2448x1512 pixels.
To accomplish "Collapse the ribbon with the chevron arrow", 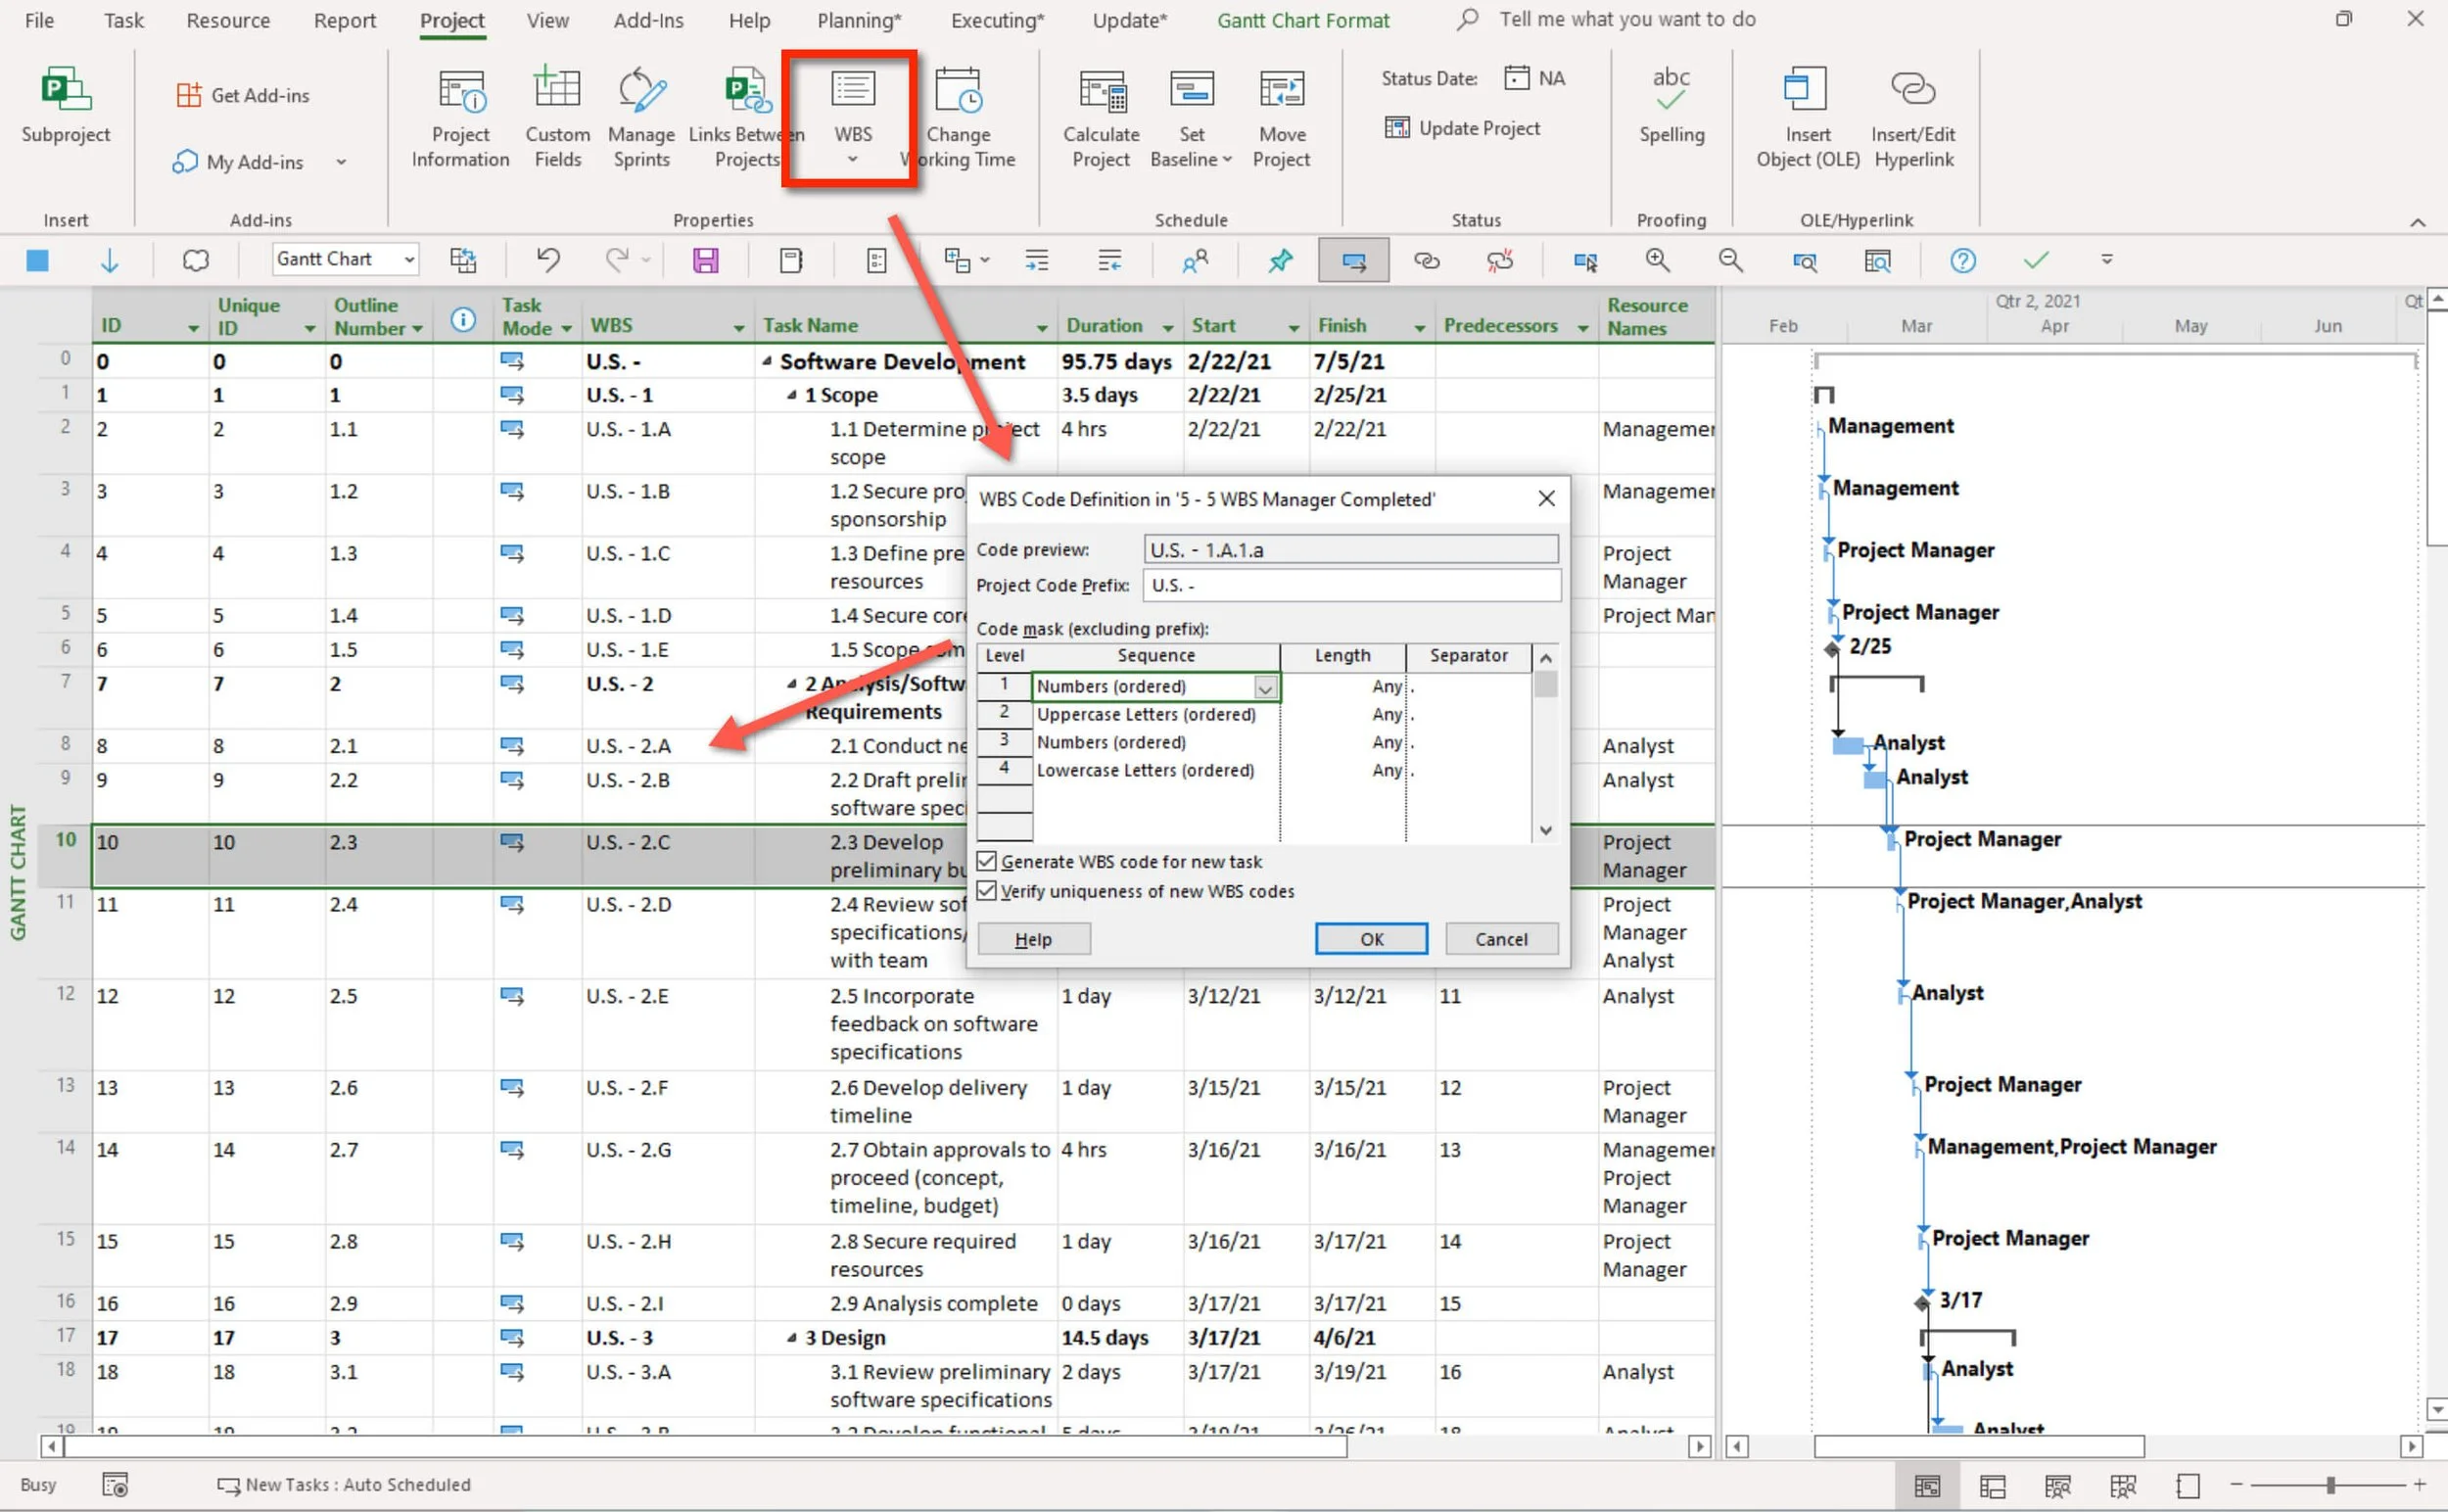I will pyautogui.click(x=2417, y=222).
